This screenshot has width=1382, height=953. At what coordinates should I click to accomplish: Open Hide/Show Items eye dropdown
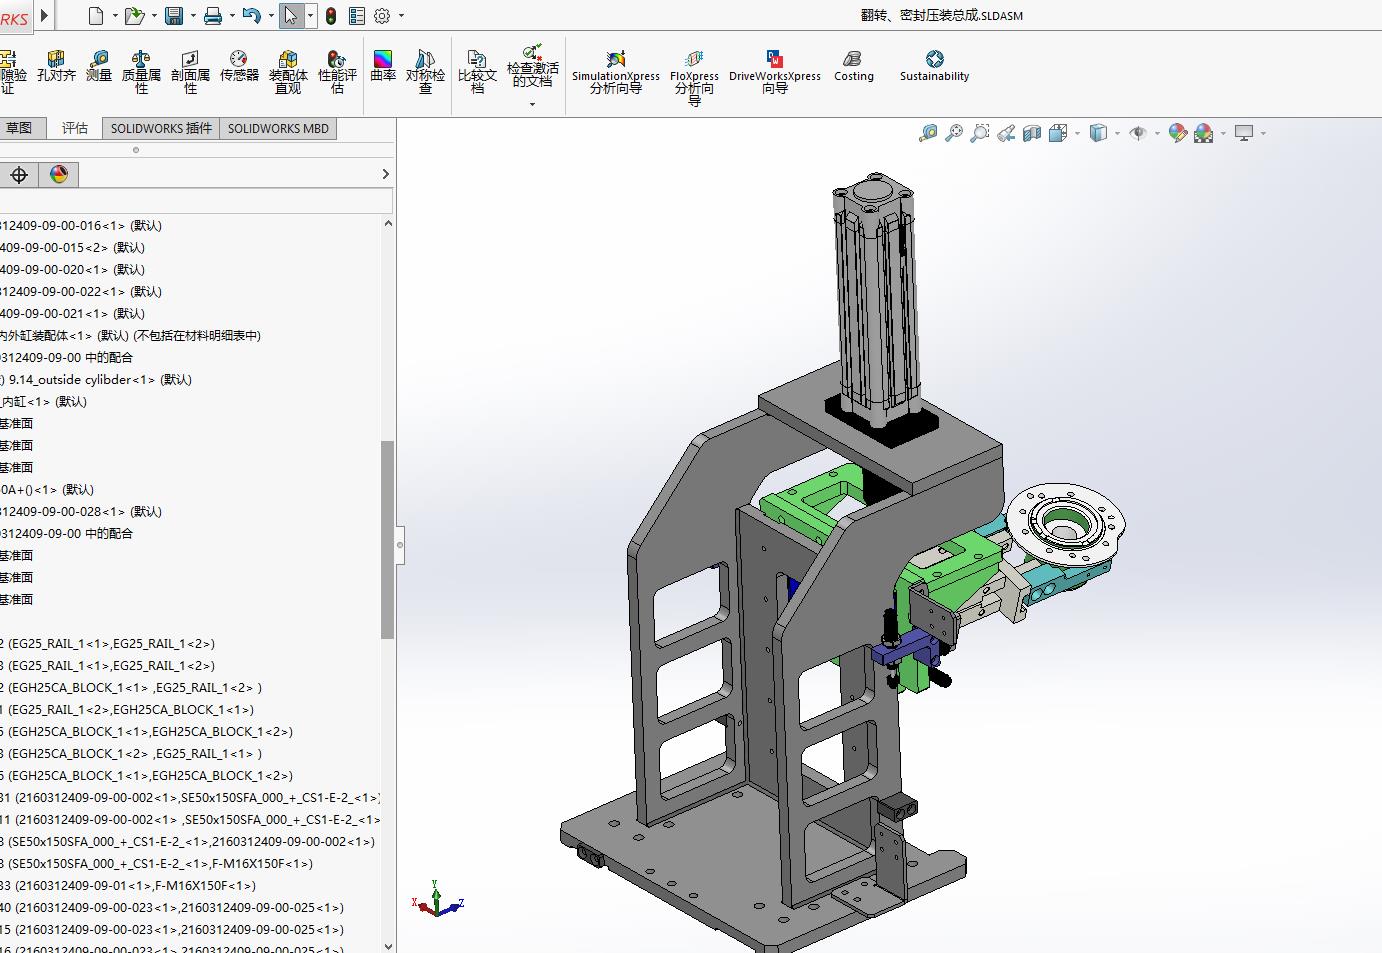click(1157, 133)
